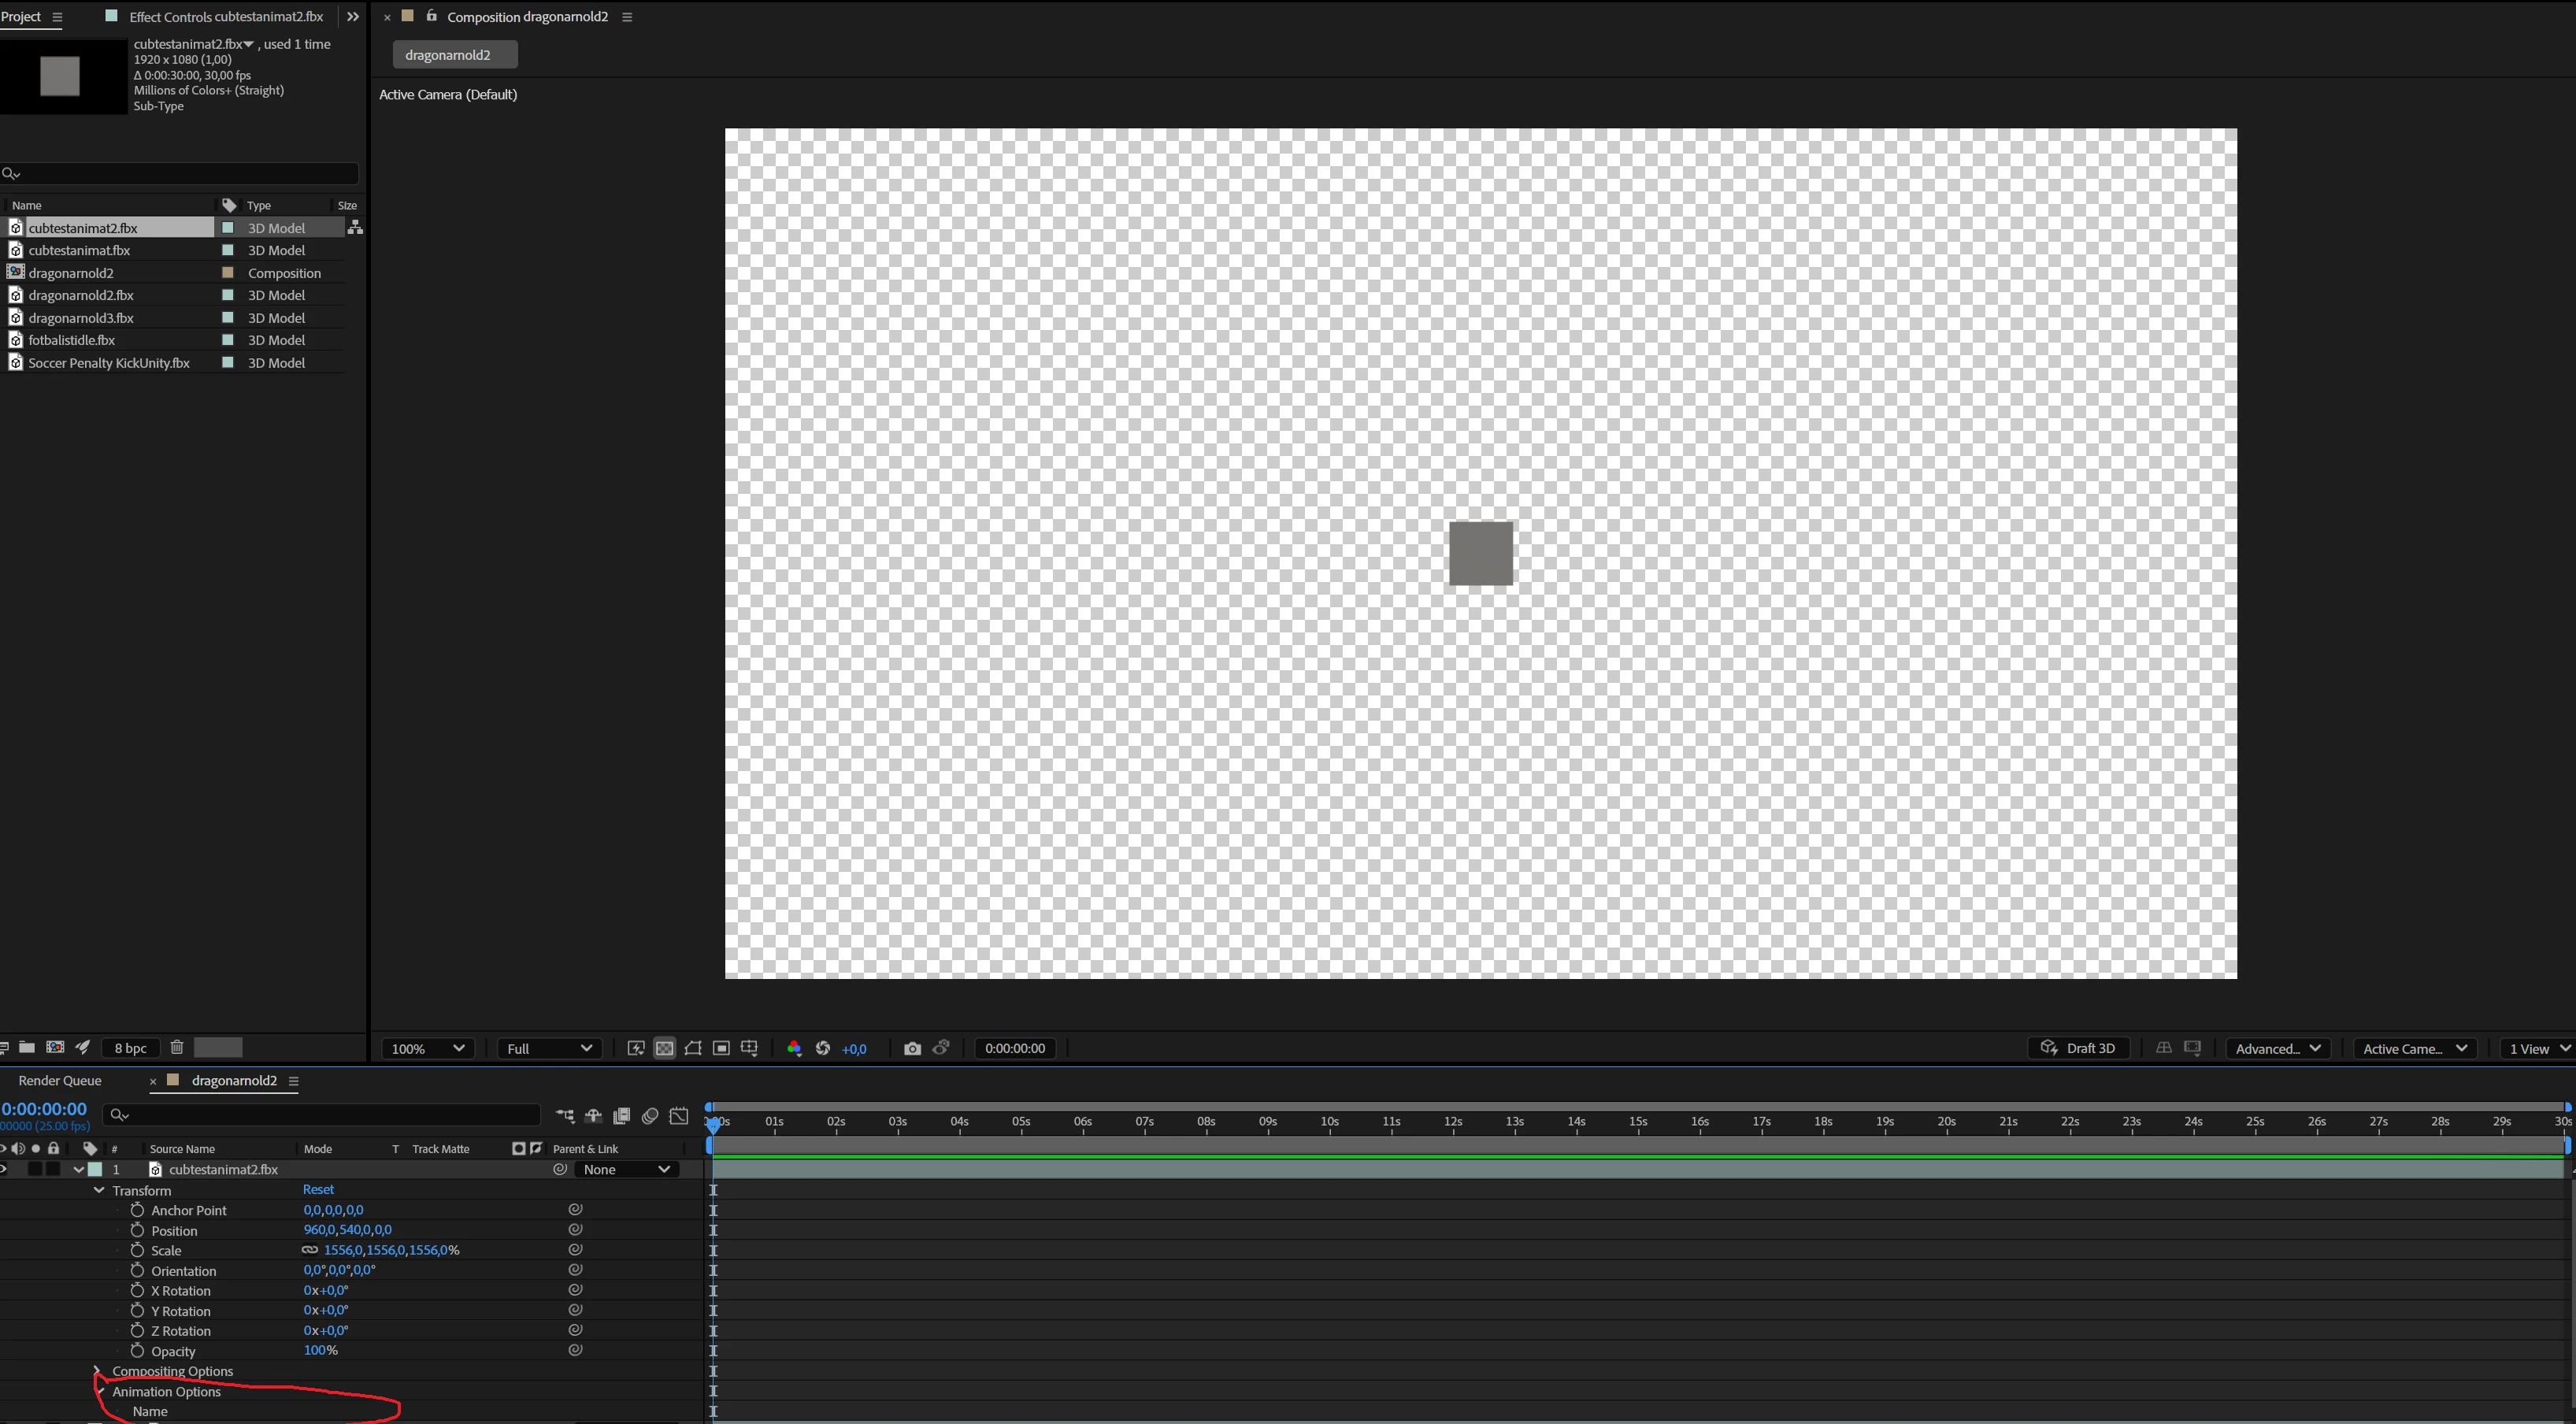Delete selected project item using the trash icon
Viewport: 2576px width, 1424px height.
(176, 1048)
